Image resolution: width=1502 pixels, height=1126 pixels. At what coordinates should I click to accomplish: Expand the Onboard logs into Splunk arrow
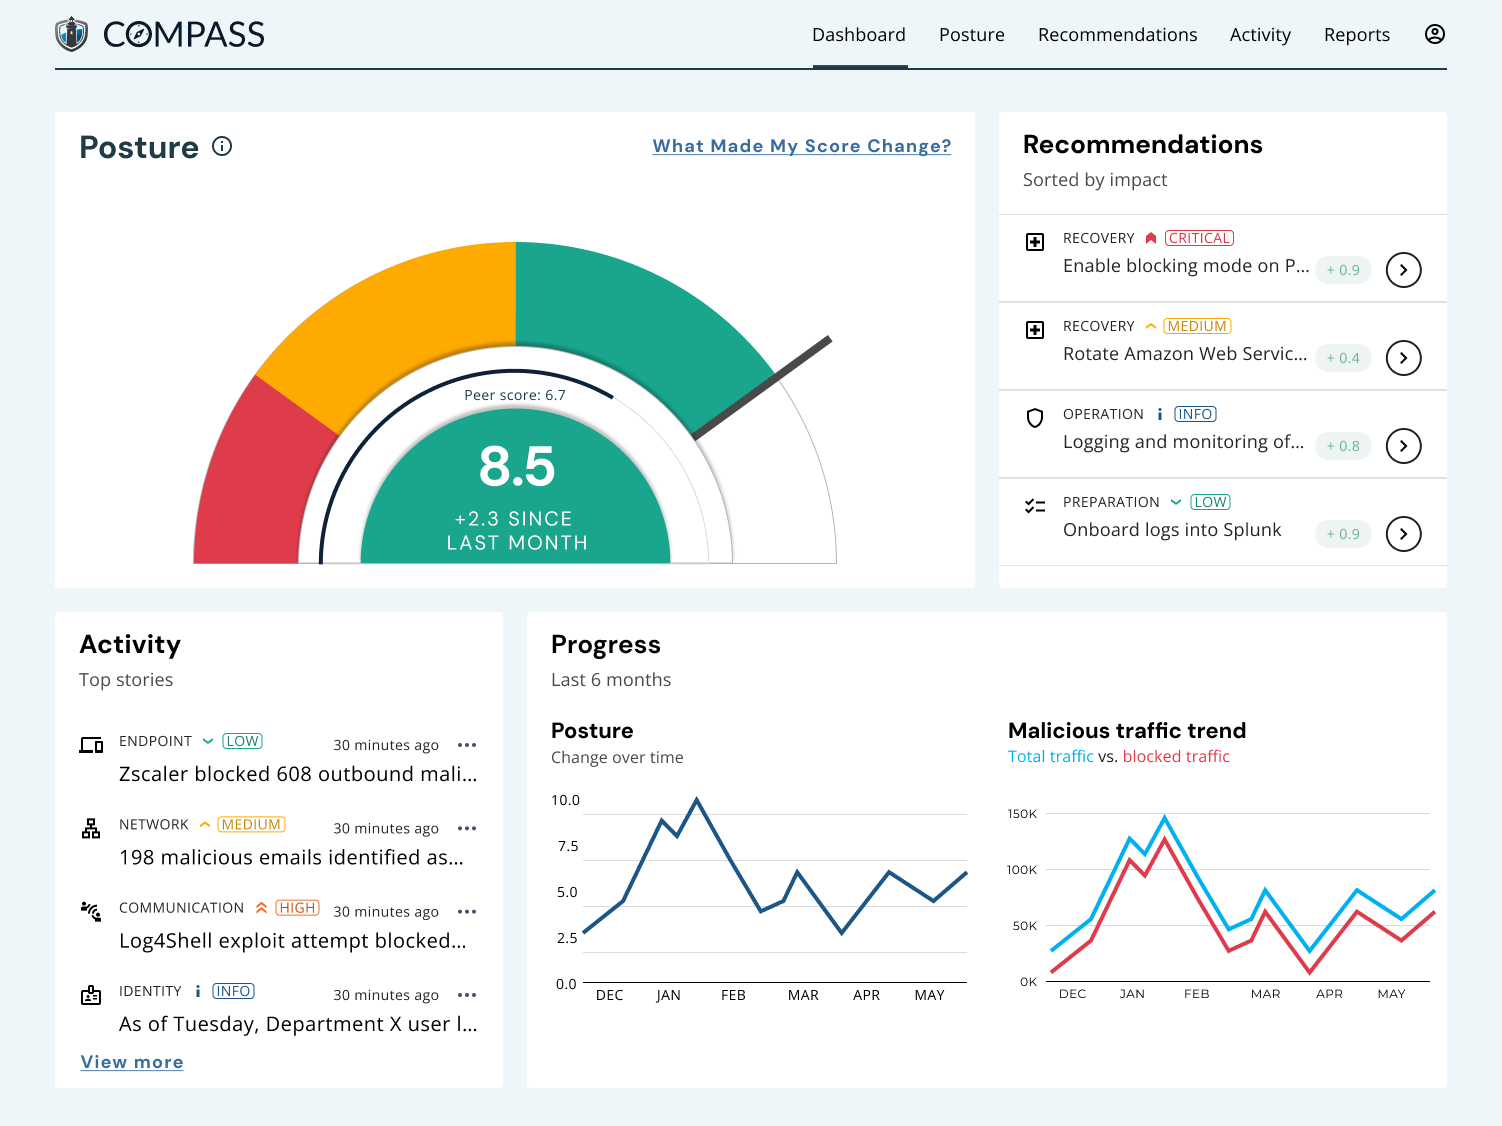pos(1403,534)
